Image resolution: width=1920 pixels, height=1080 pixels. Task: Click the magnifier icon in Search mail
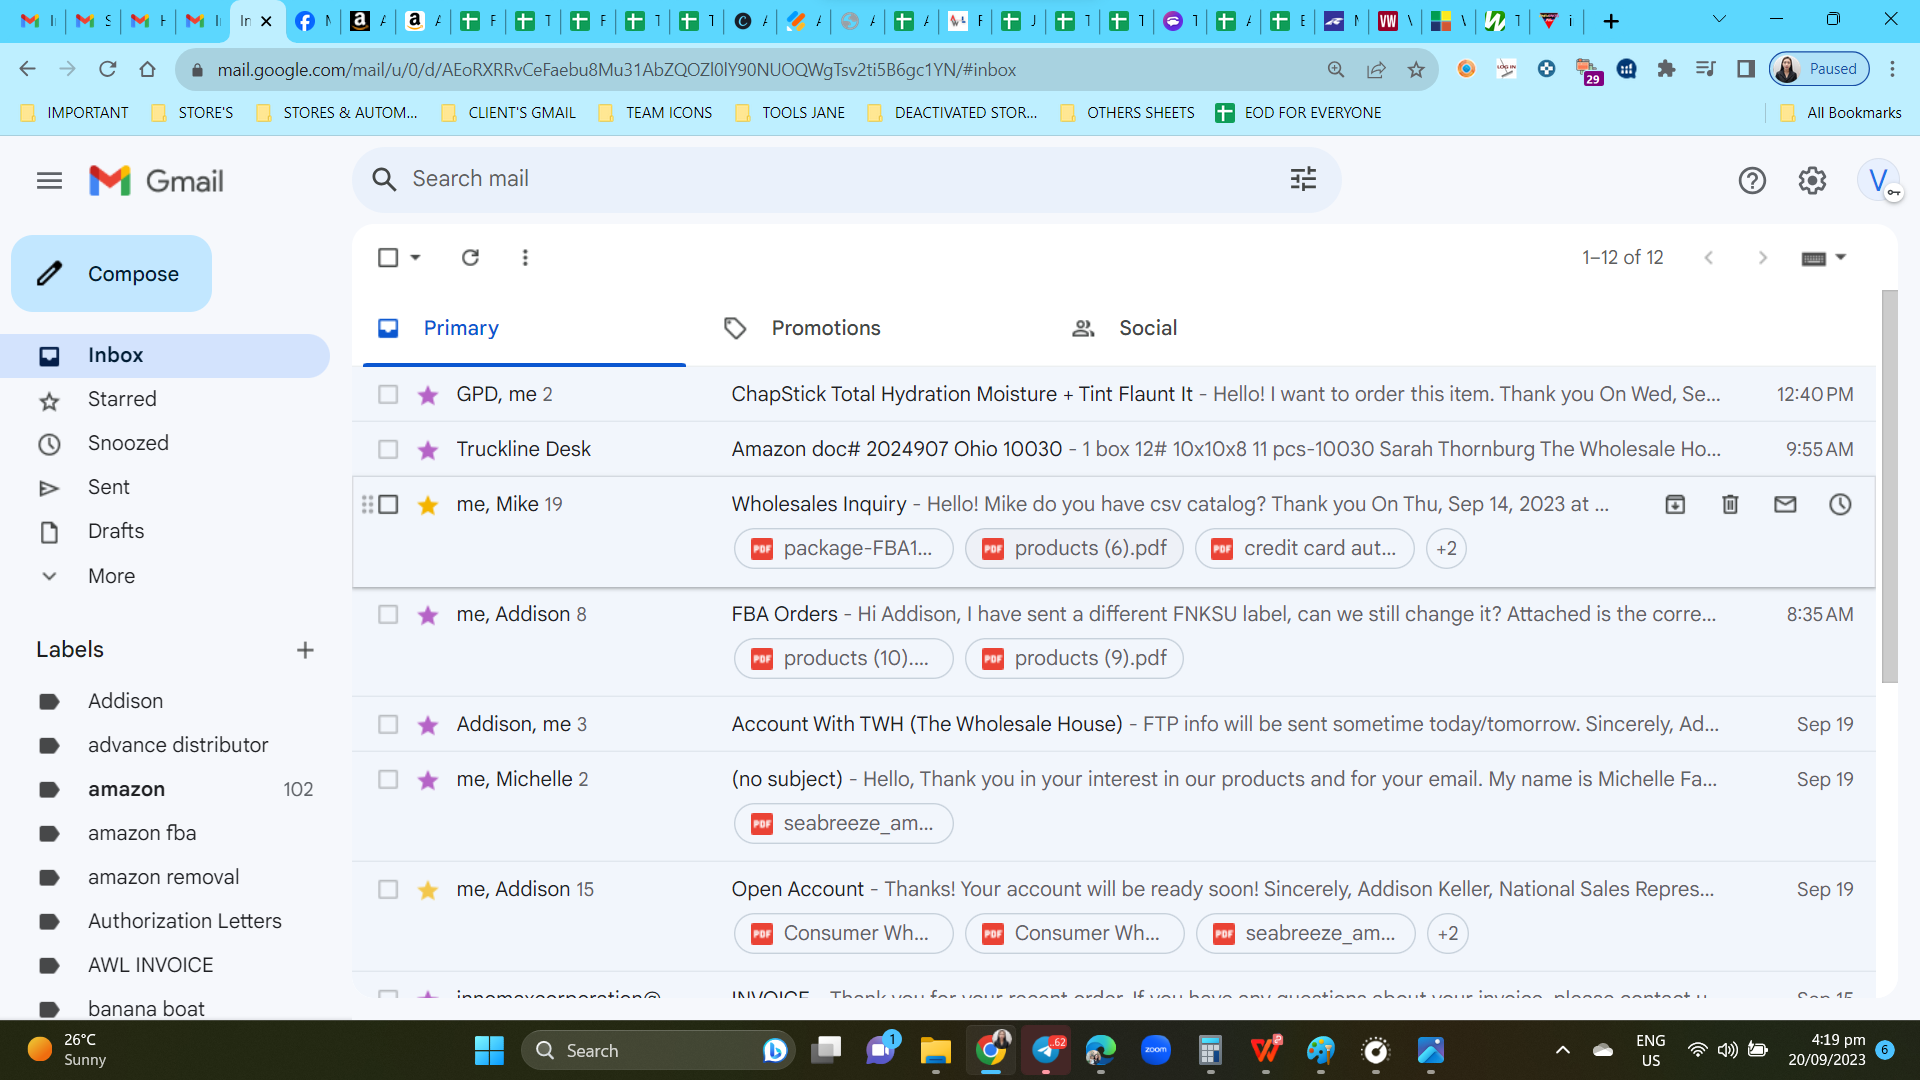[384, 179]
